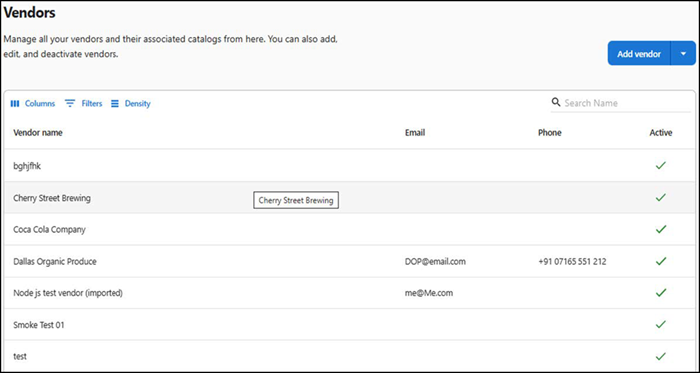Select the Cherry Street Brewing vendor name
The height and width of the screenshot is (373, 700).
(x=52, y=198)
